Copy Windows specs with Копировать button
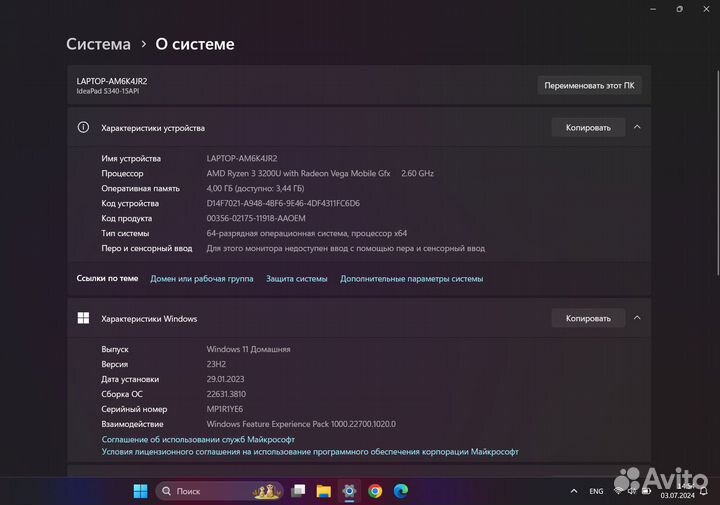 (588, 318)
